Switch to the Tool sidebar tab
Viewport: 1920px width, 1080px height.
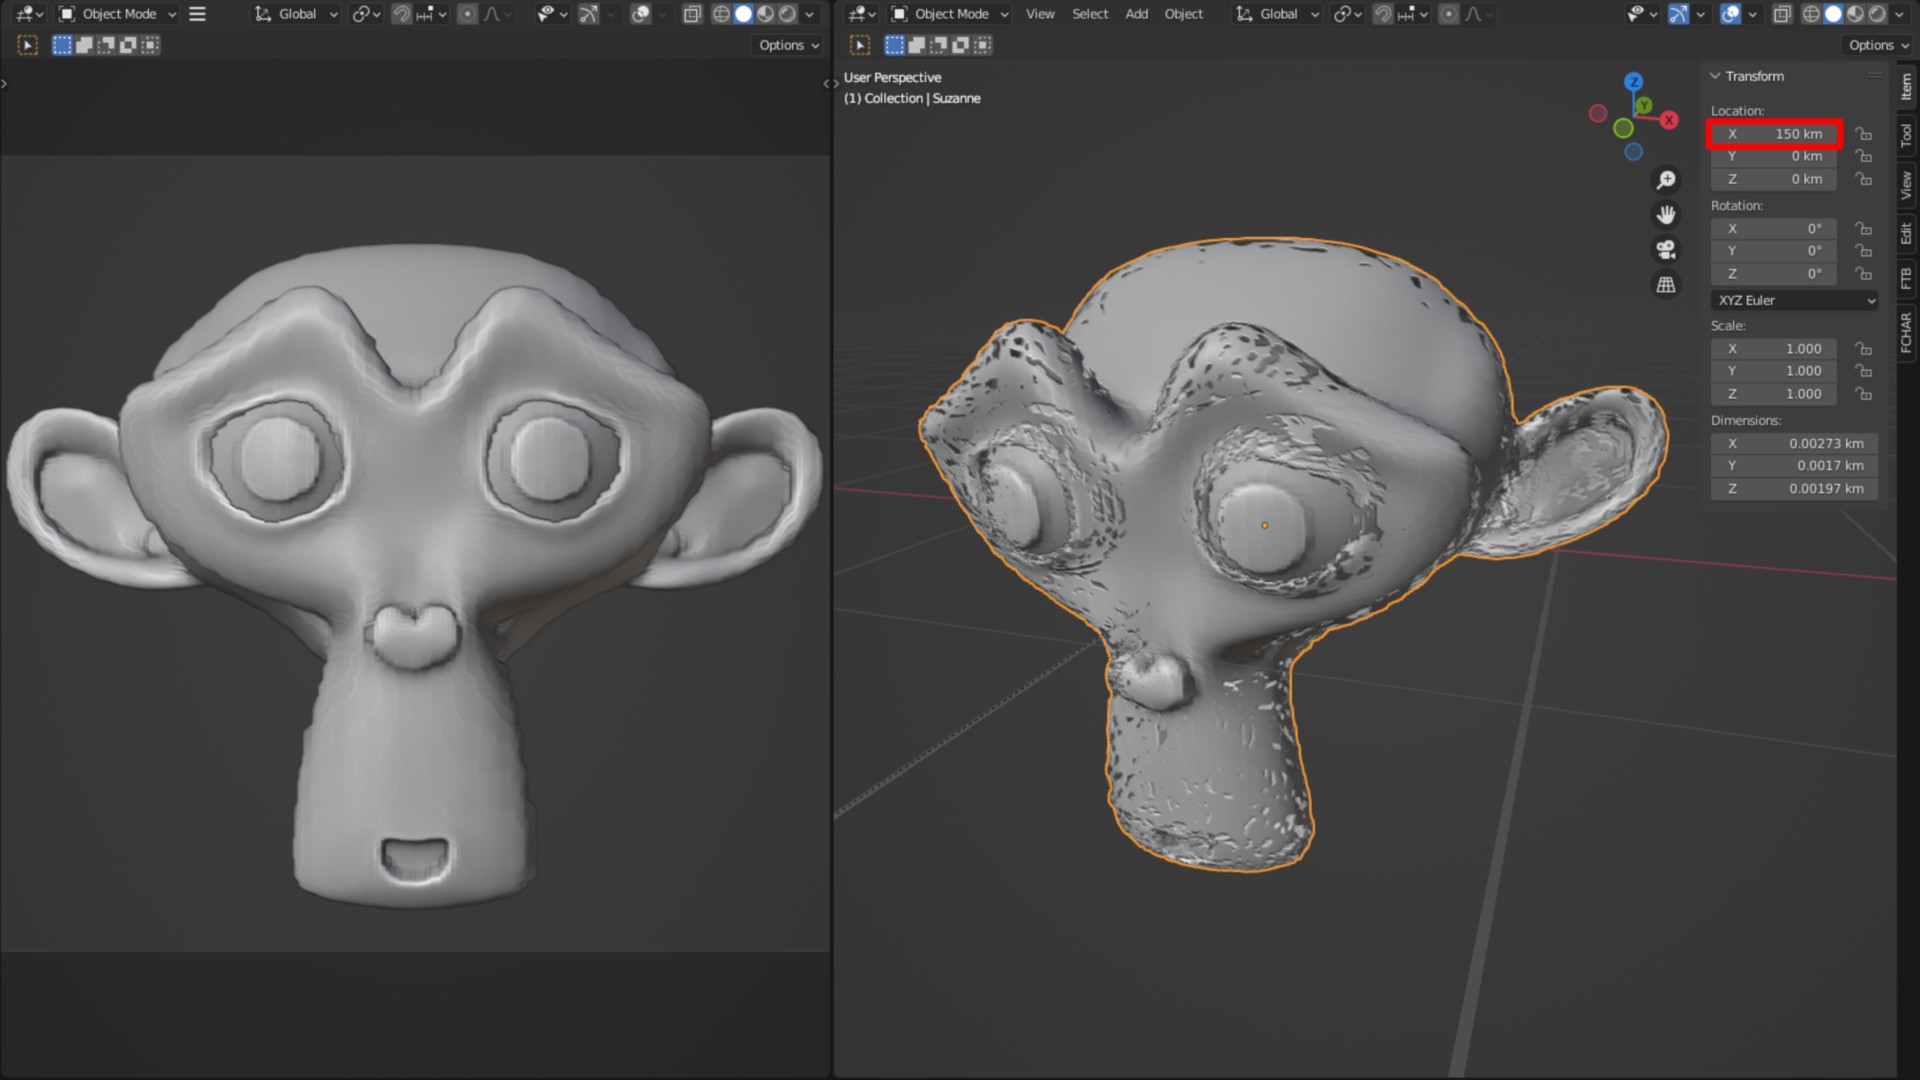tap(1906, 135)
